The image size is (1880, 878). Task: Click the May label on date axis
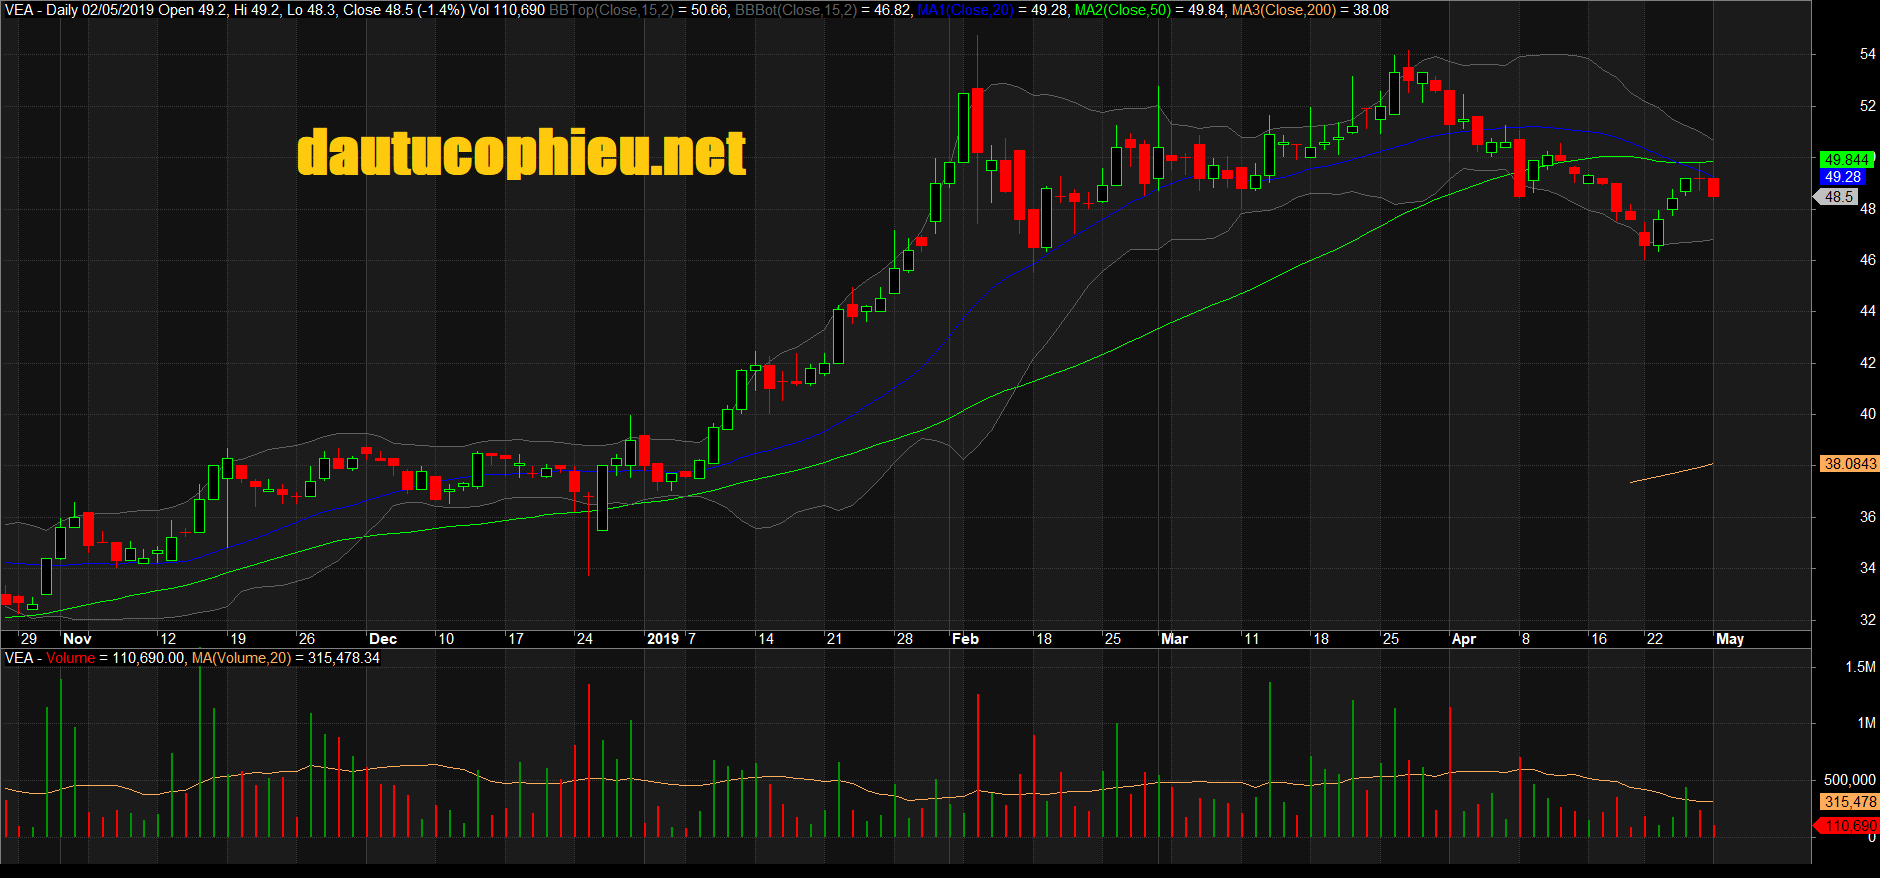[1729, 639]
